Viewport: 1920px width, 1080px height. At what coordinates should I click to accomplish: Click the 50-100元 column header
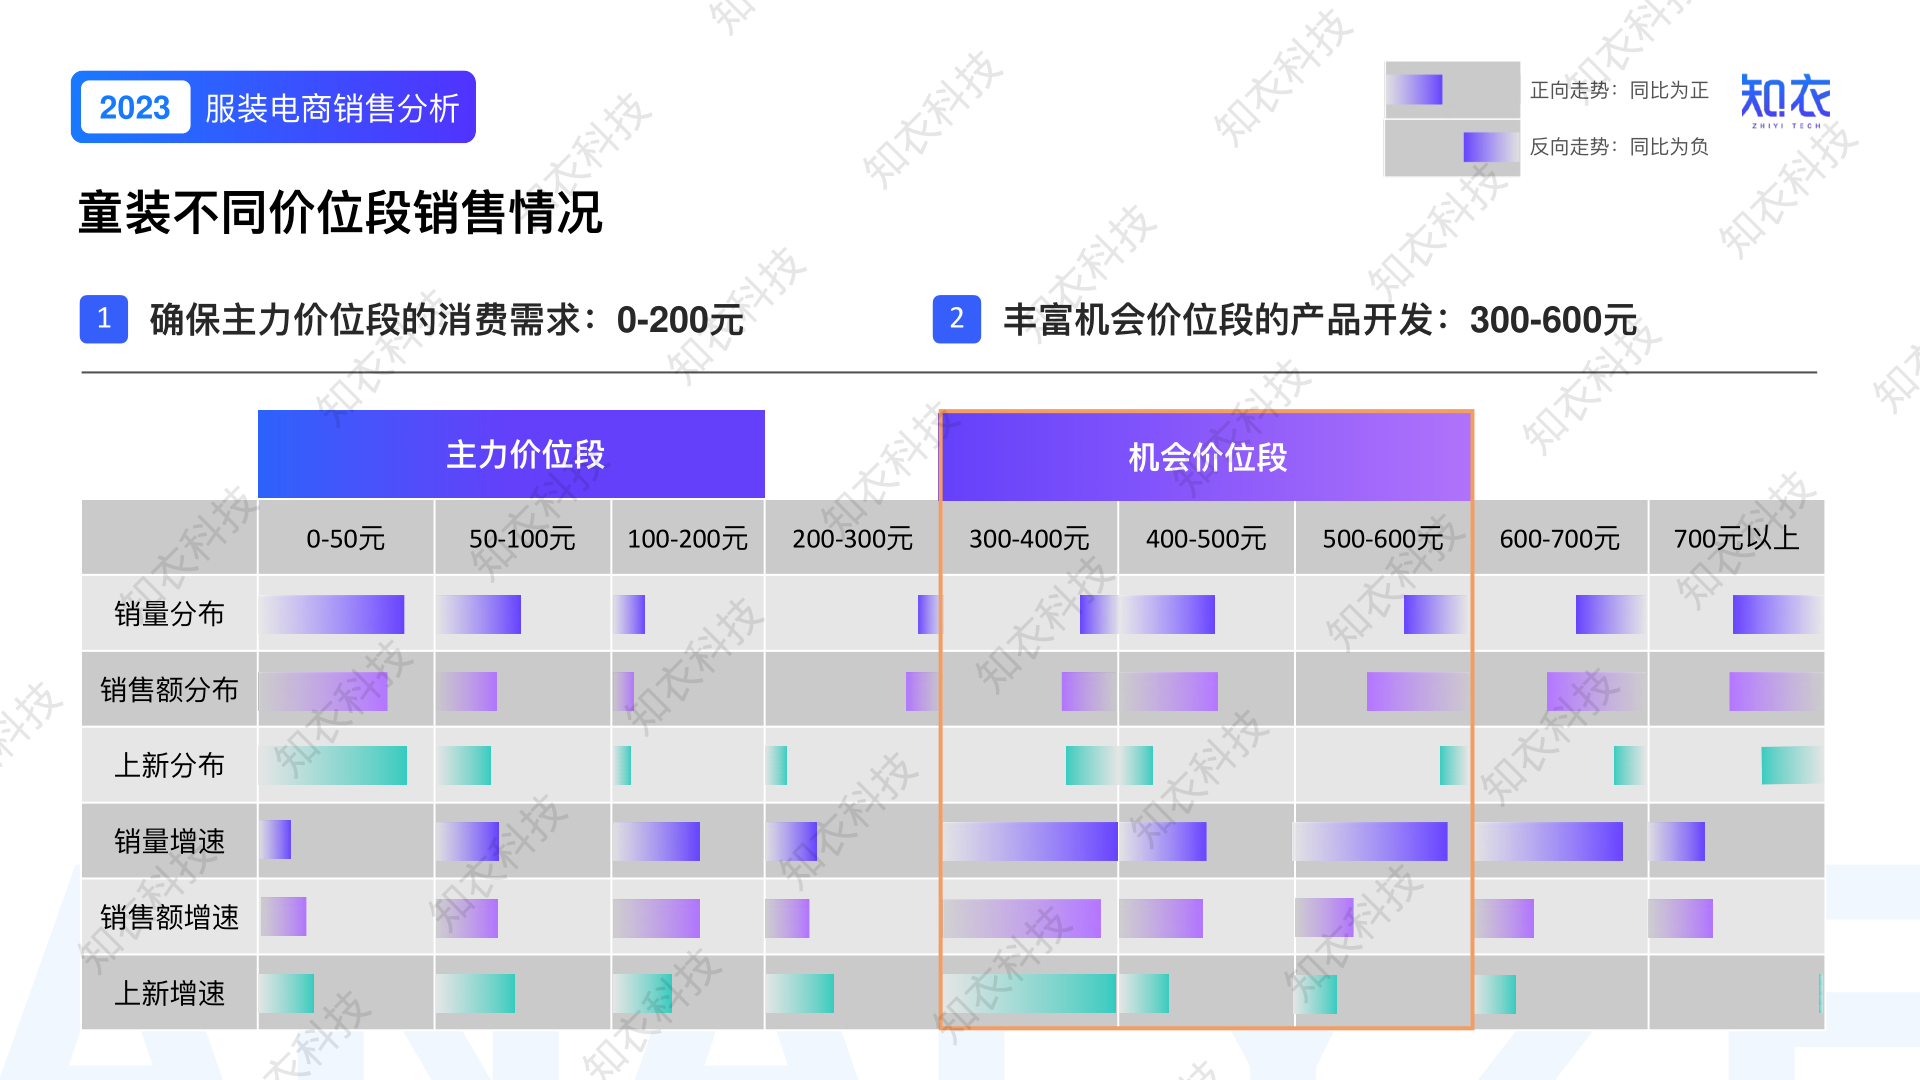522,538
